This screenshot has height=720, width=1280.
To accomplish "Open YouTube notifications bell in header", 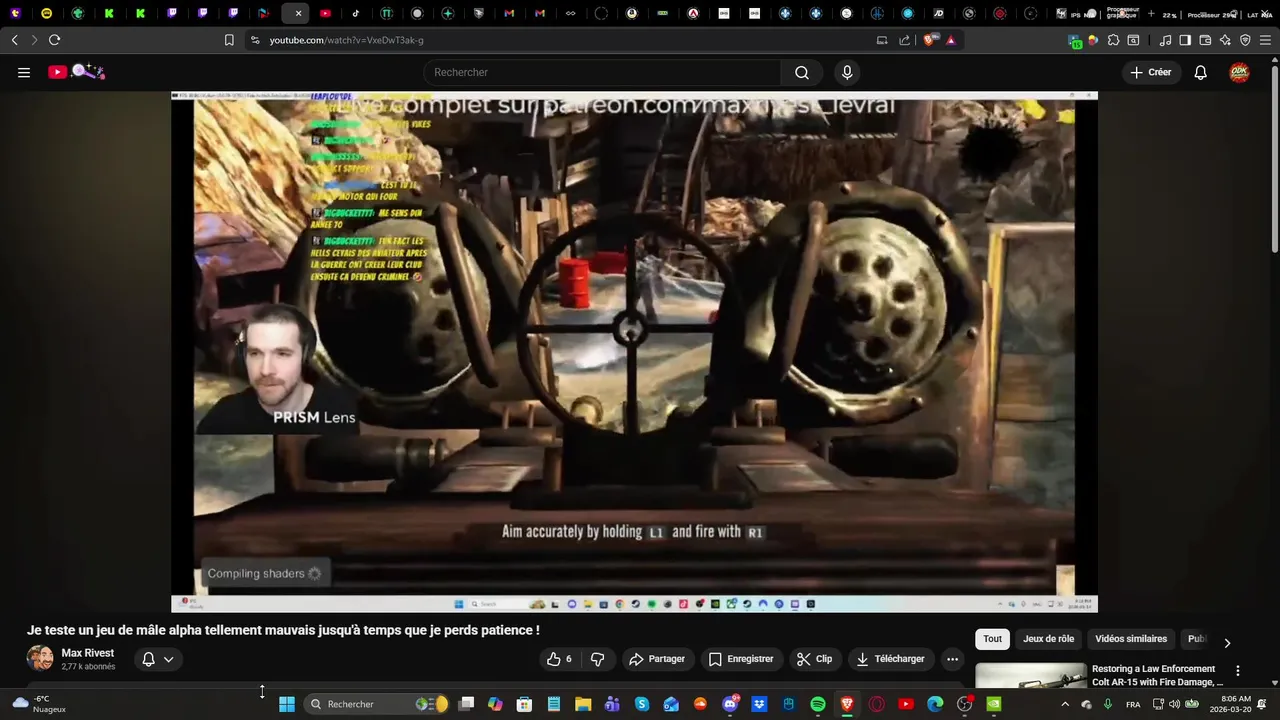I will pos(1201,72).
